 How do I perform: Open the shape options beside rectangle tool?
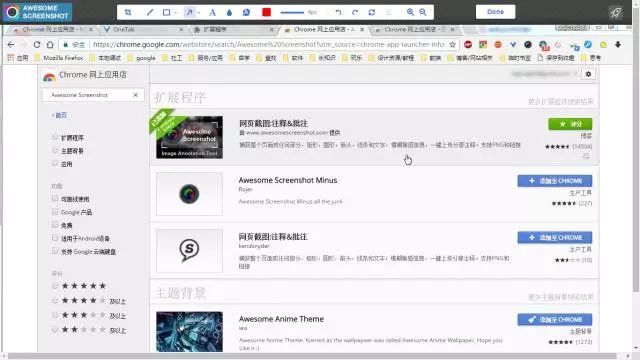[176, 13]
